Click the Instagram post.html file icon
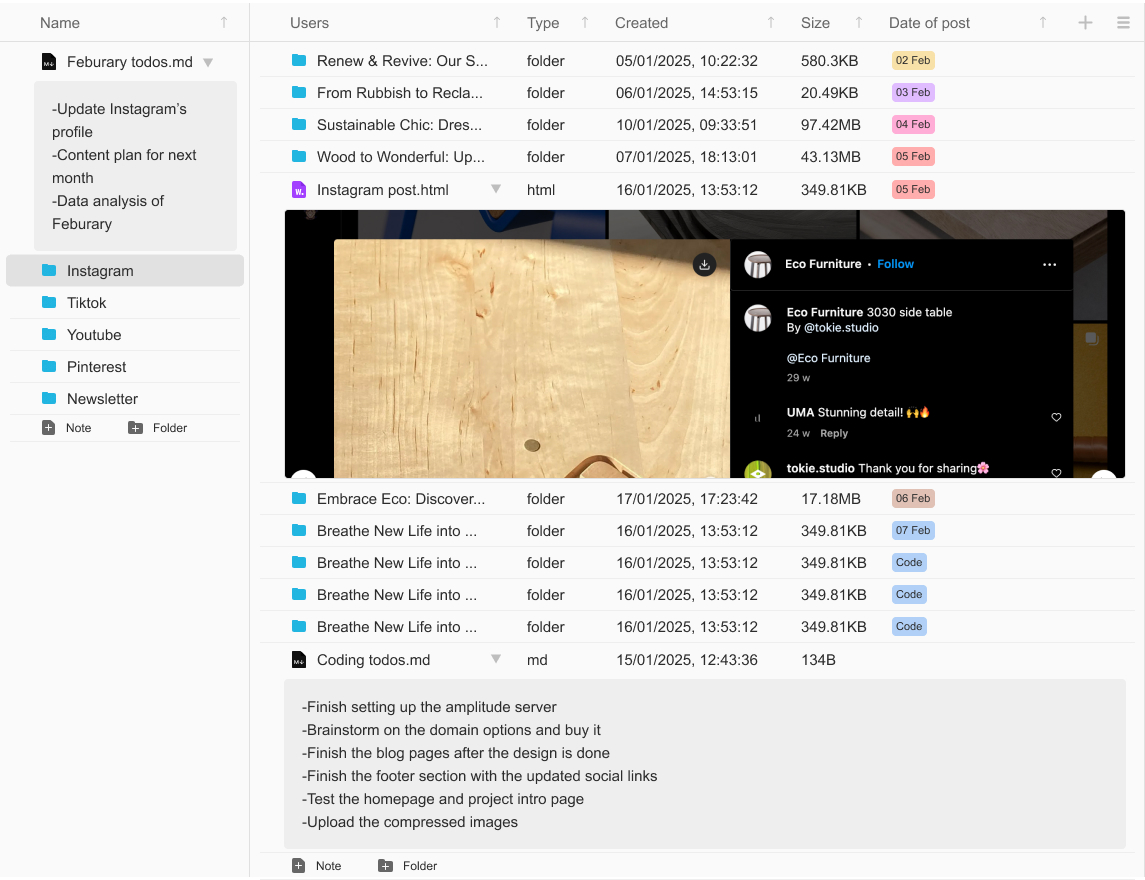The height and width of the screenshot is (880, 1145). 299,190
